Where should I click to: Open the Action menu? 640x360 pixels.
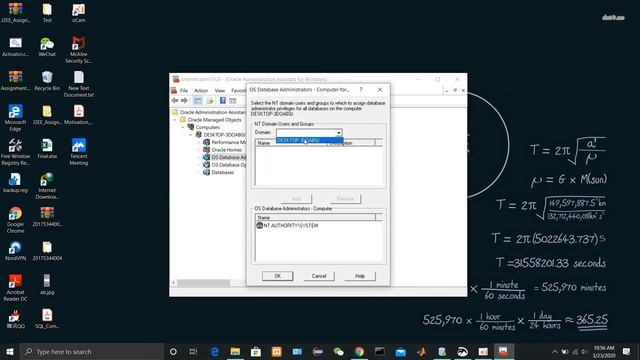[x=201, y=90]
